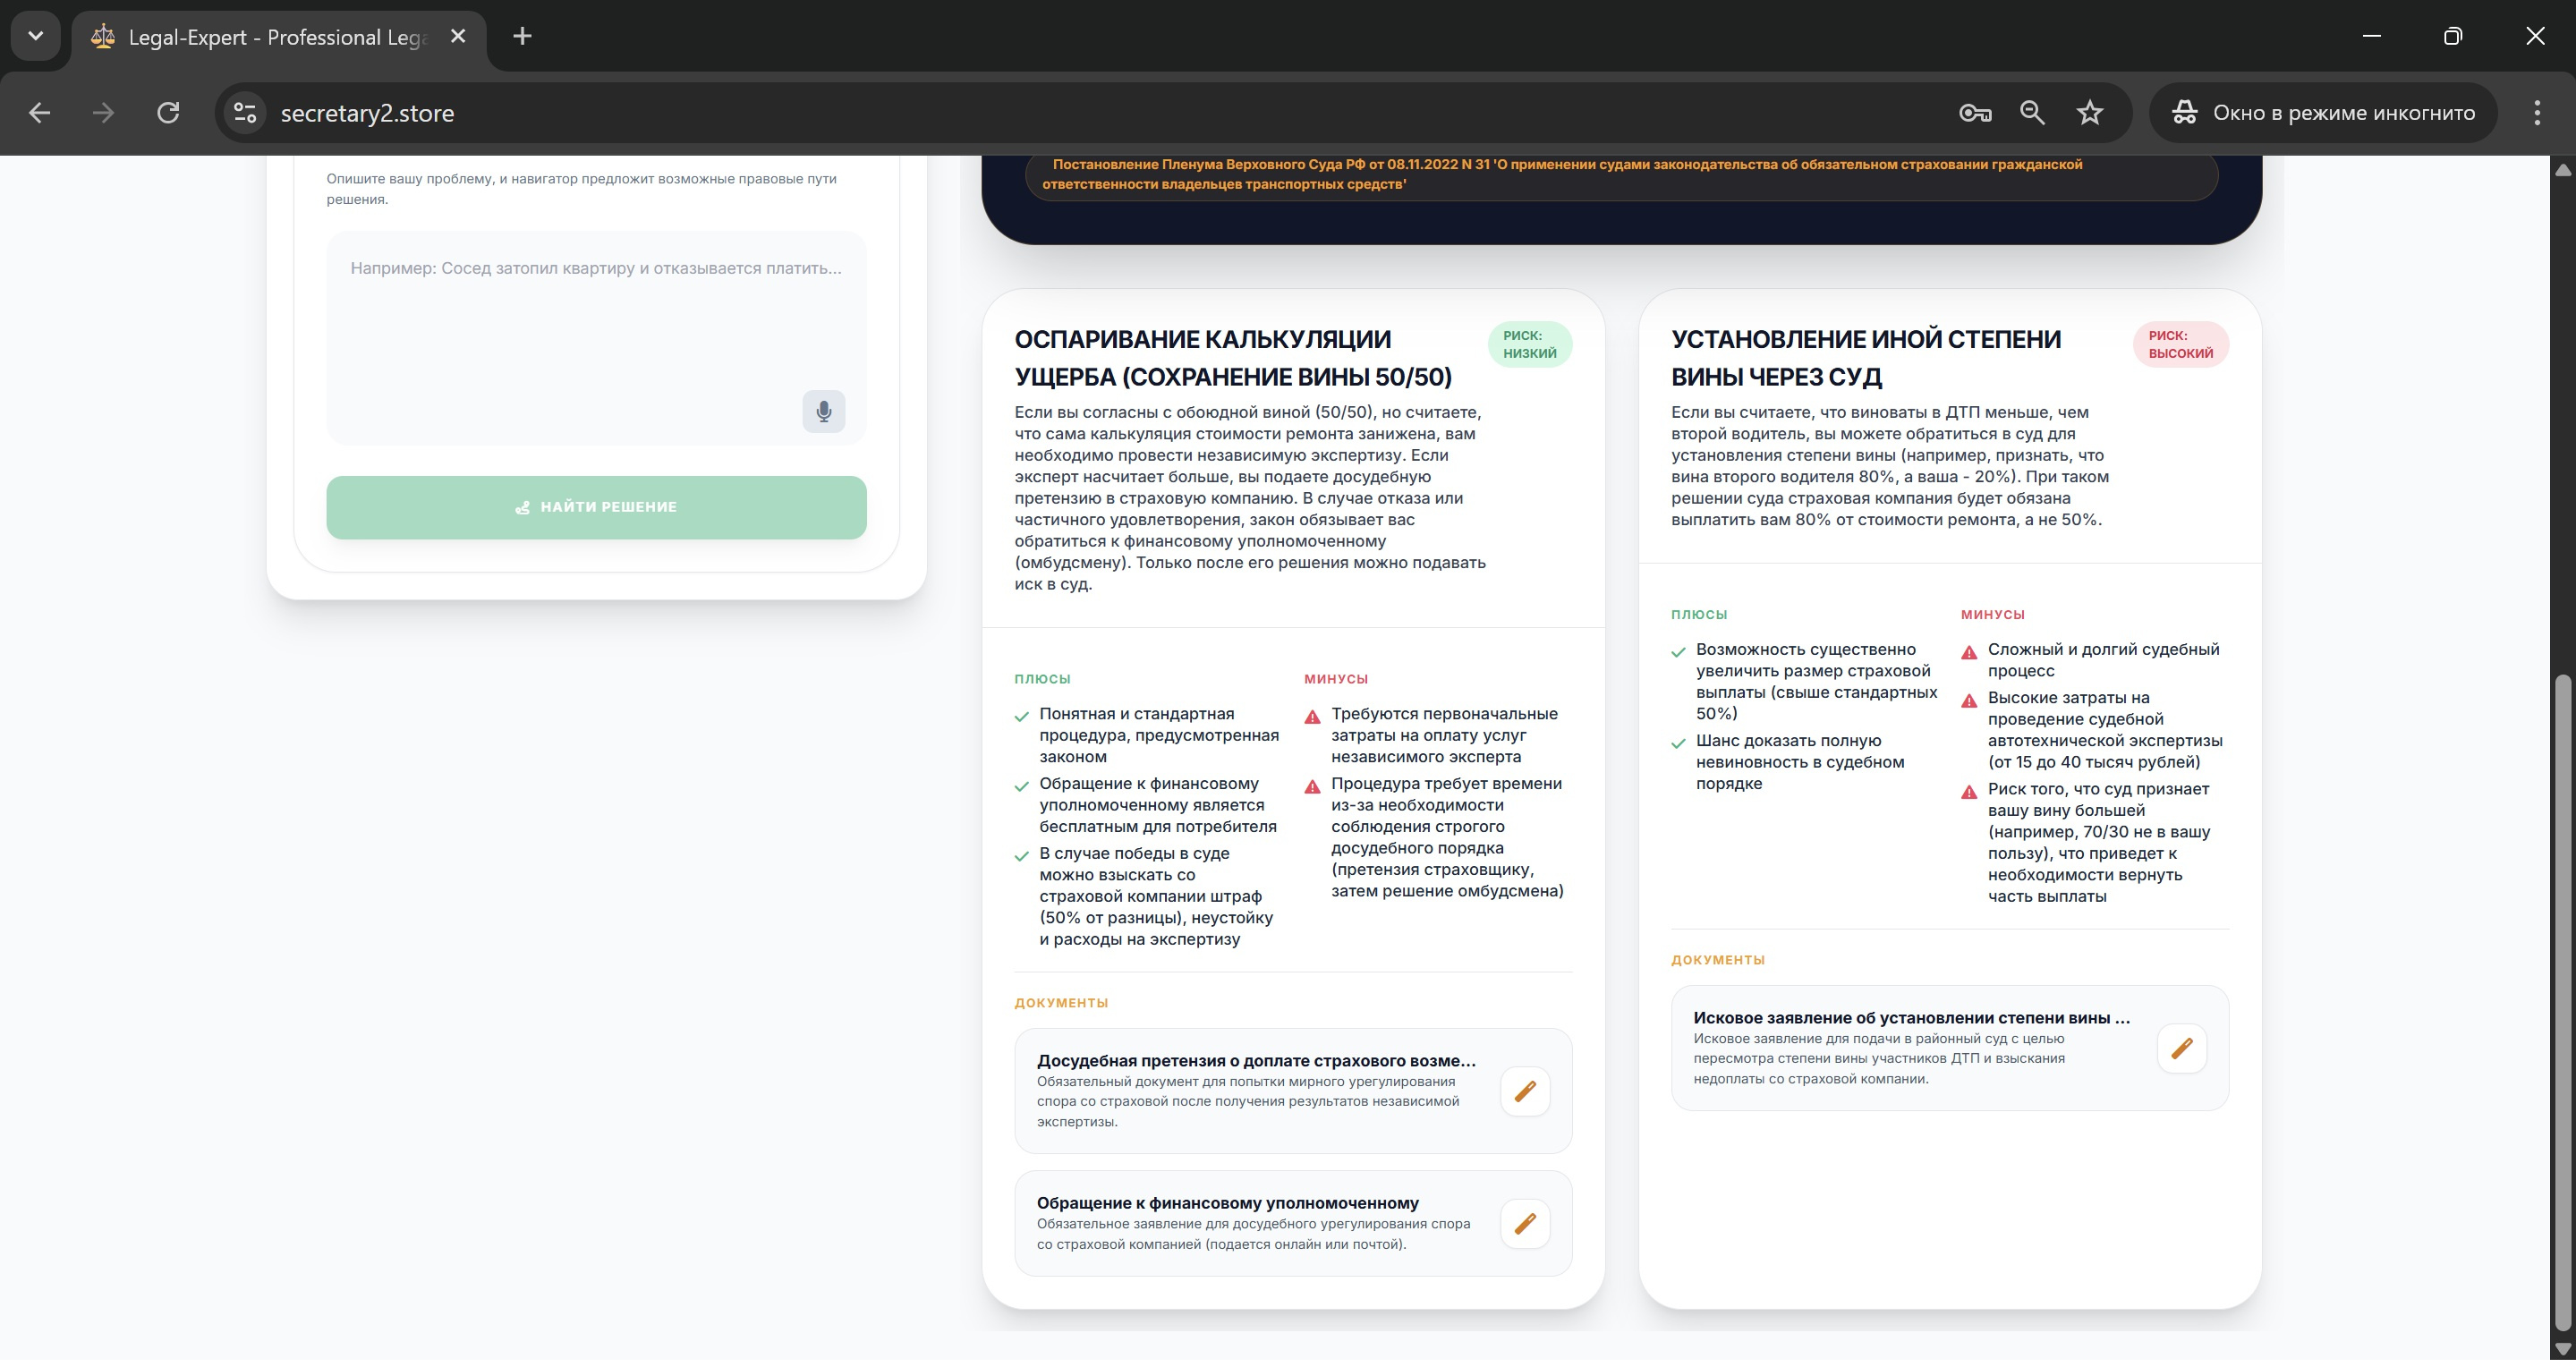Image resolution: width=2576 pixels, height=1367 pixels.
Task: Select the Legal-Expert browser tab
Action: coord(270,37)
